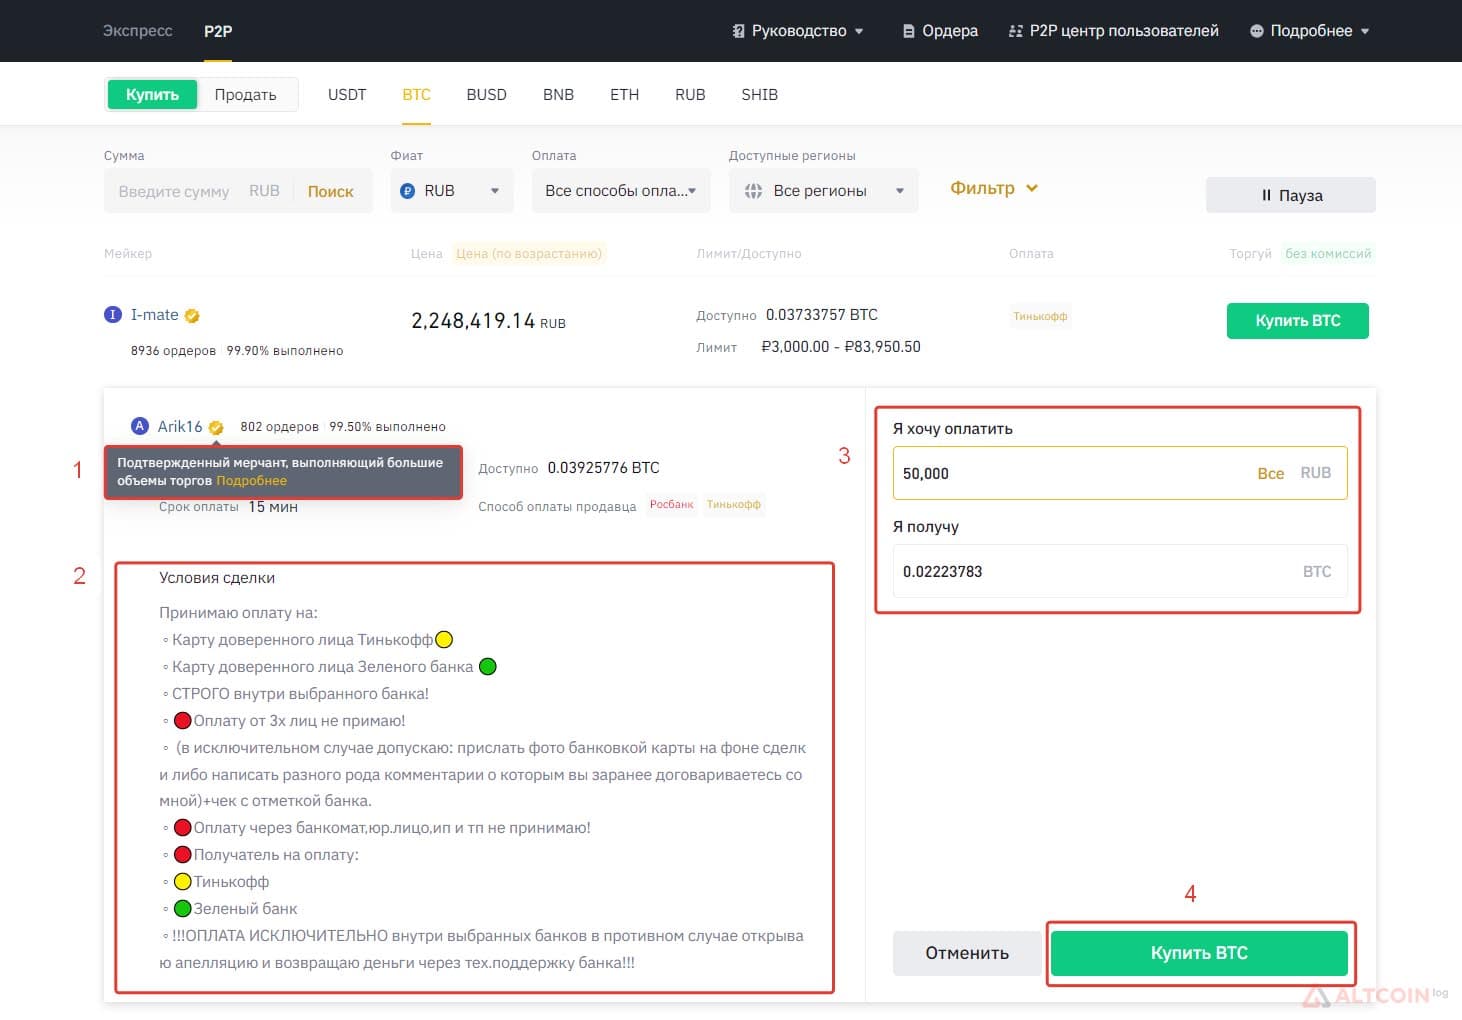Click verified badge next to I-mate
This screenshot has height=1020, width=1462.
pos(192,316)
